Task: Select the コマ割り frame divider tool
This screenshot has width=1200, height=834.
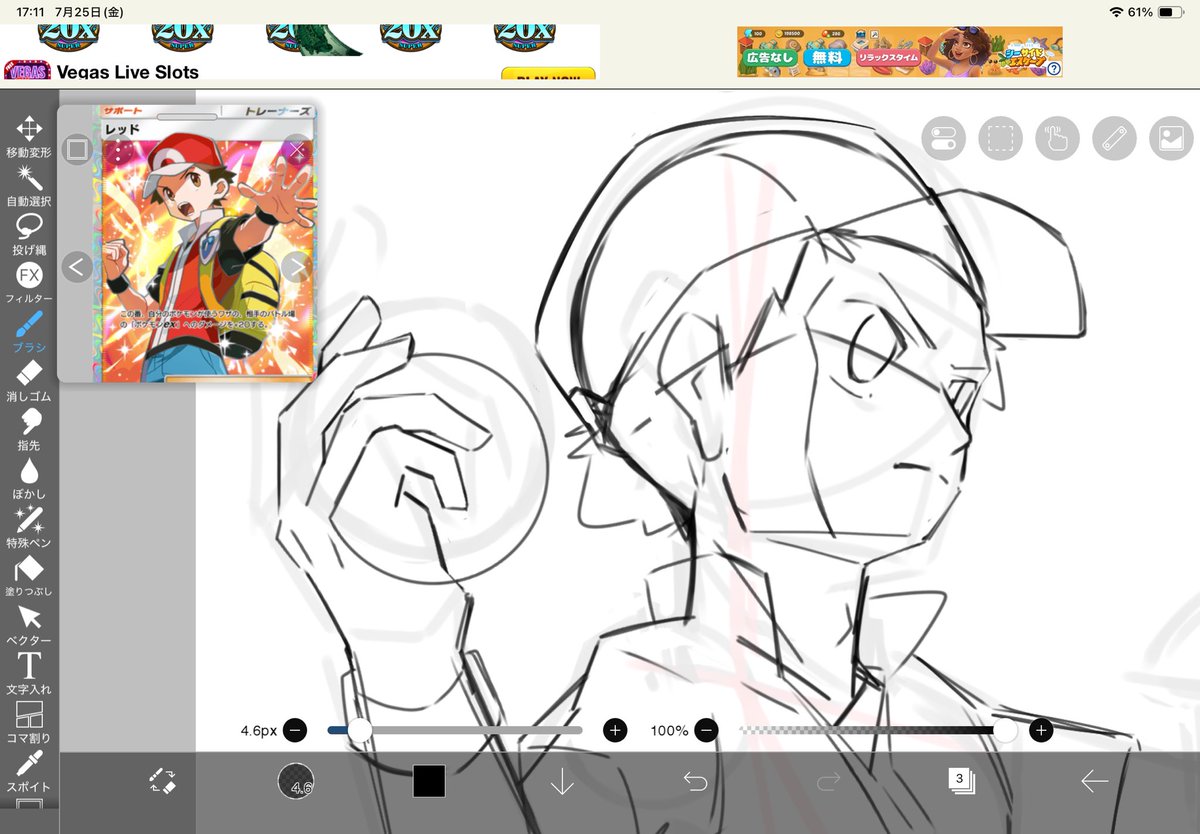Action: [x=29, y=723]
